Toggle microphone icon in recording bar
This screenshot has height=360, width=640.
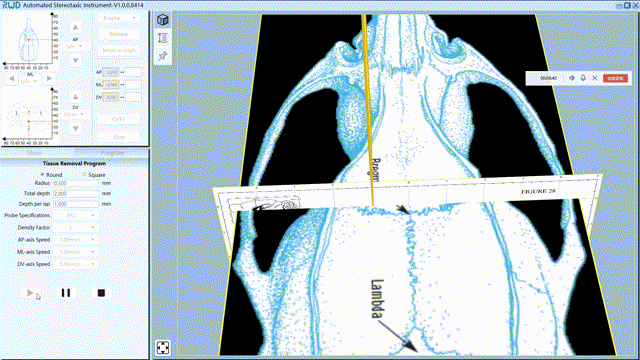click(583, 78)
